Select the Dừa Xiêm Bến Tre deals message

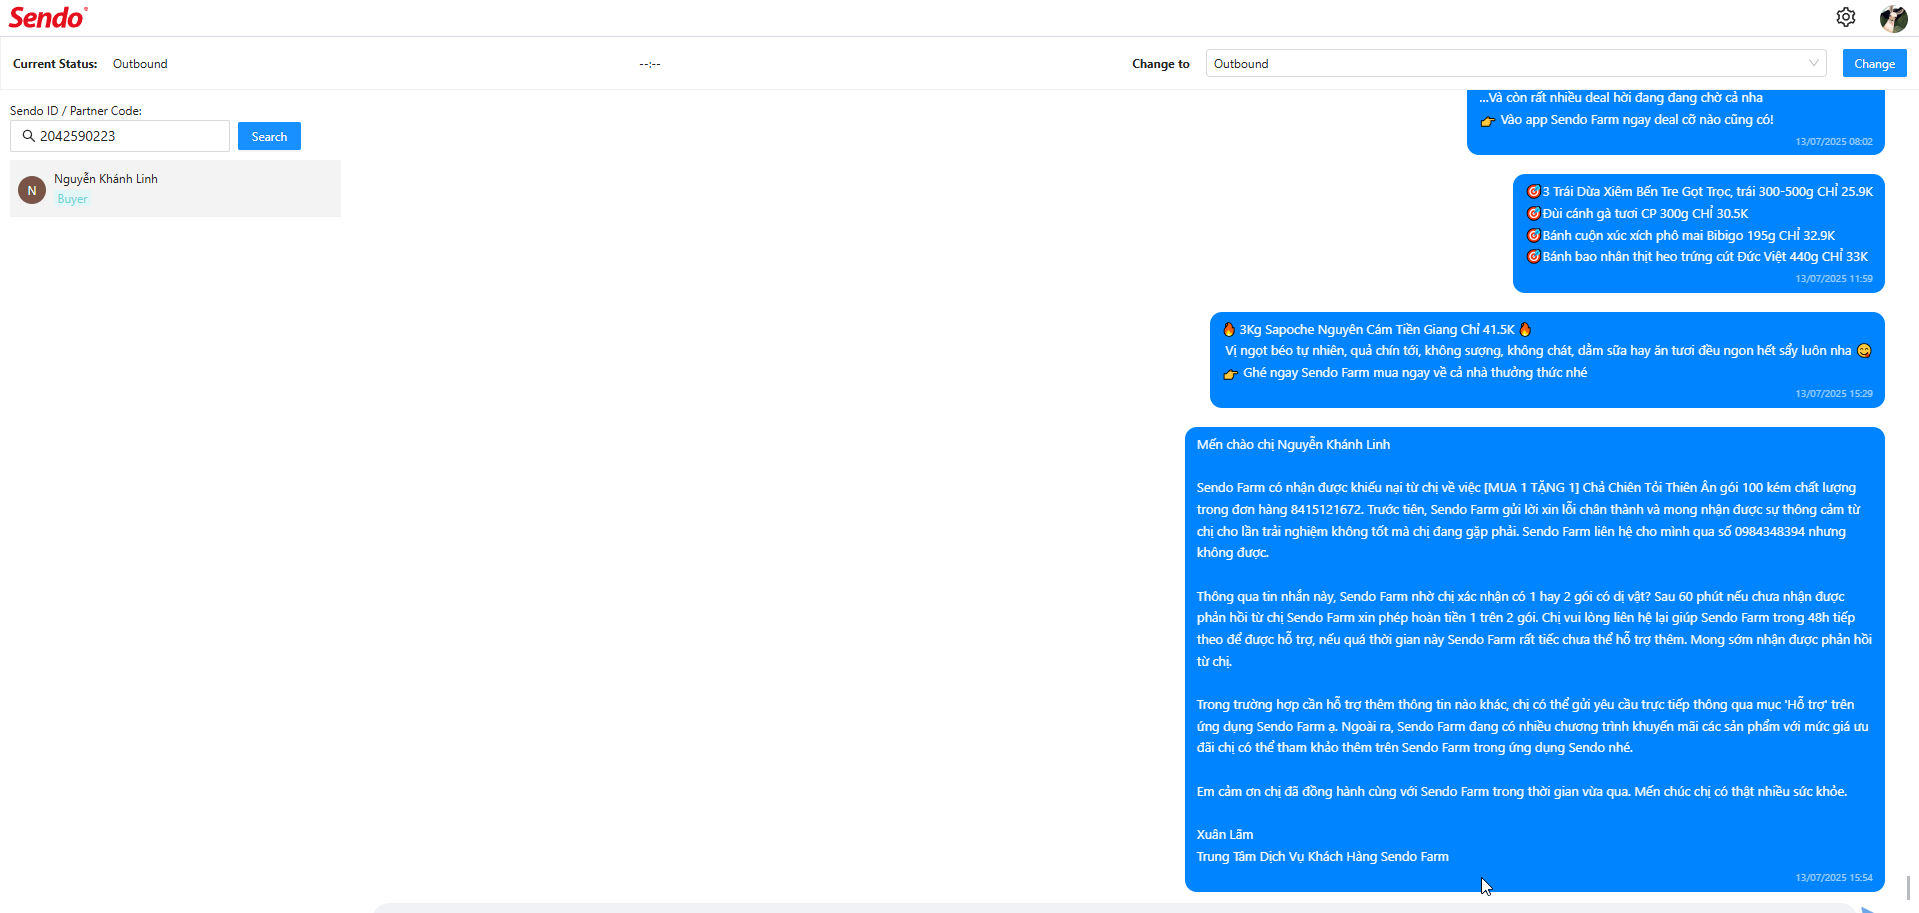click(1699, 233)
